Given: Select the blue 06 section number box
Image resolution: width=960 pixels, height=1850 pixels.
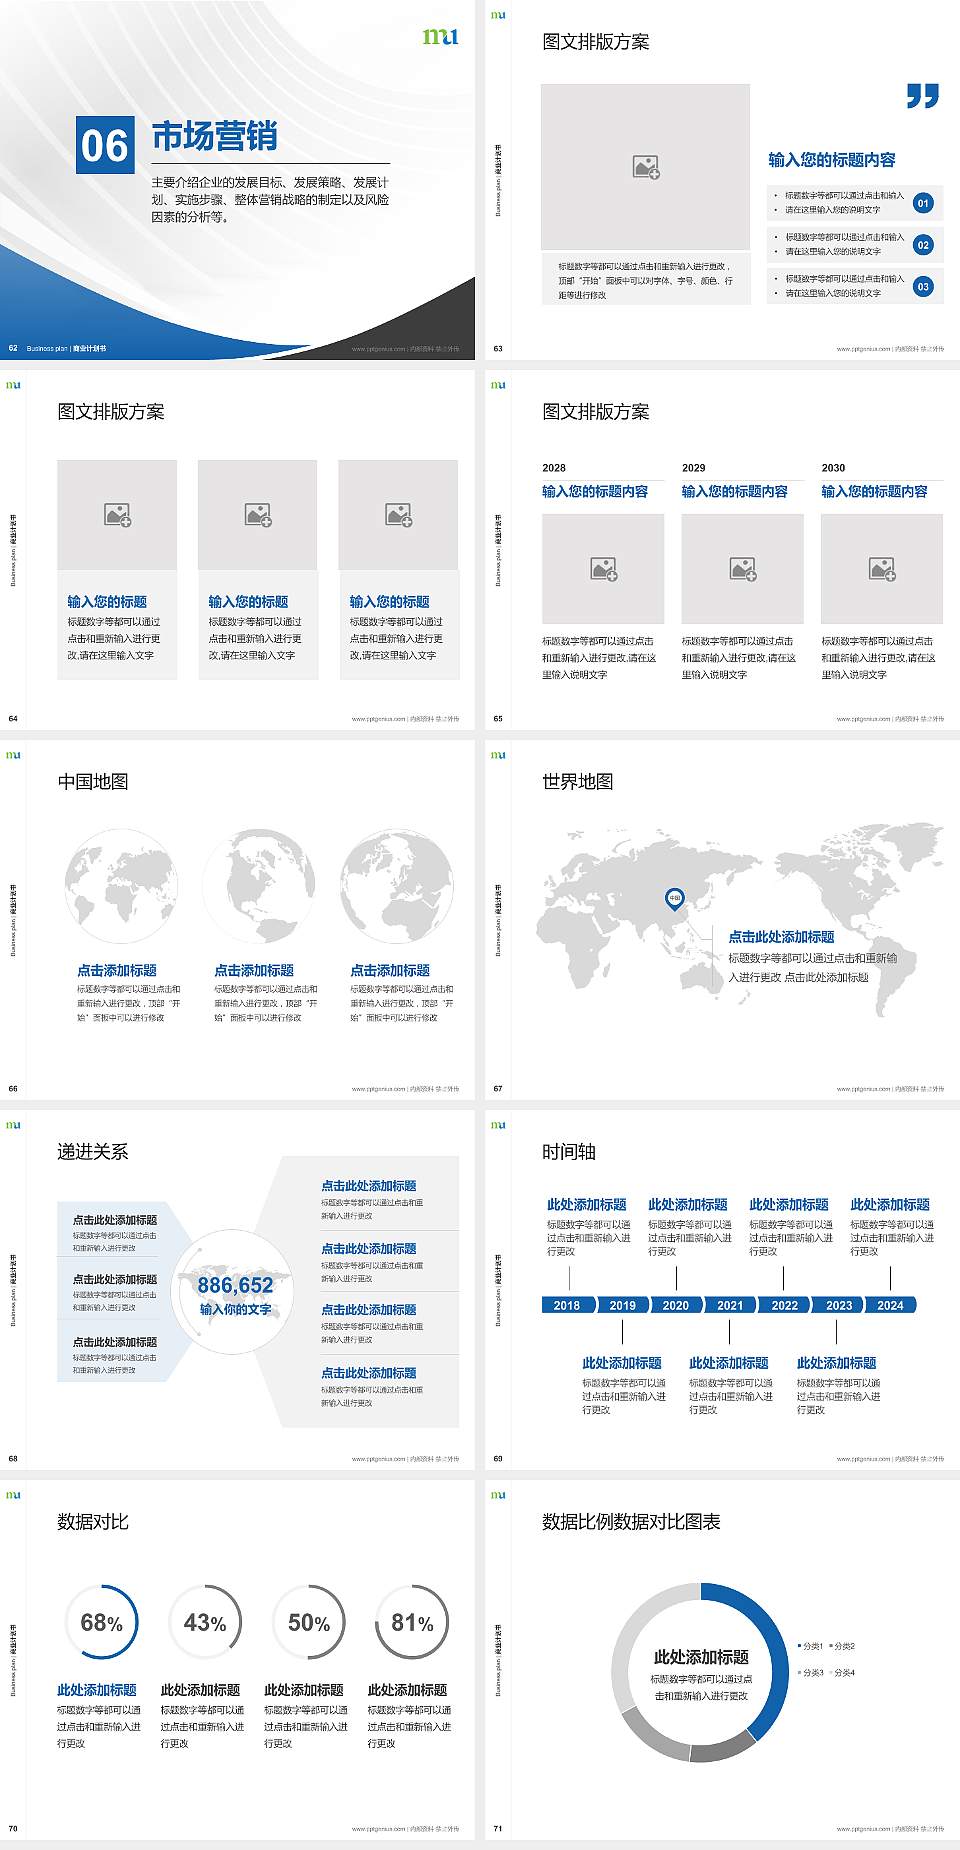Looking at the screenshot, I should pos(105,146).
